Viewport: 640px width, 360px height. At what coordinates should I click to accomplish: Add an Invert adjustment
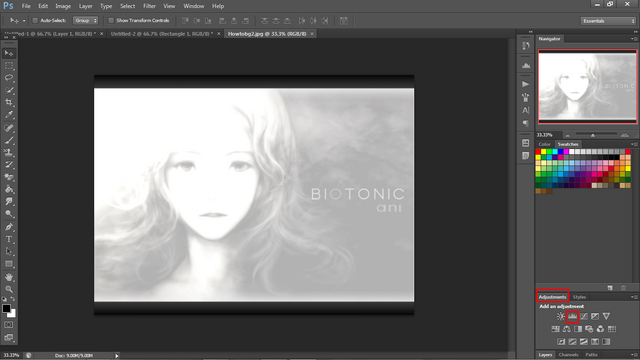pos(561,342)
